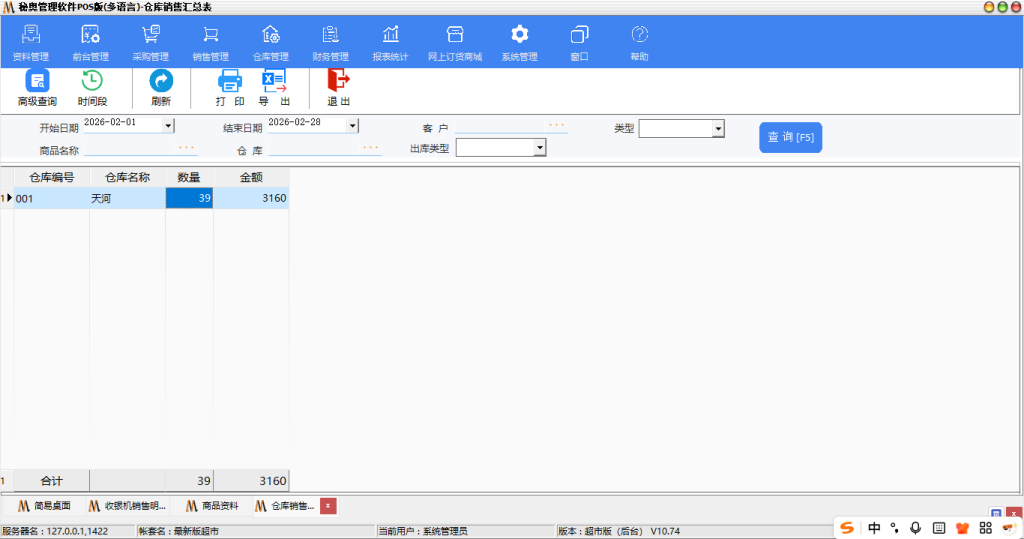The width and height of the screenshot is (1024, 539).
Task: Click the 高级查询 advanced query icon
Action: pos(37,83)
